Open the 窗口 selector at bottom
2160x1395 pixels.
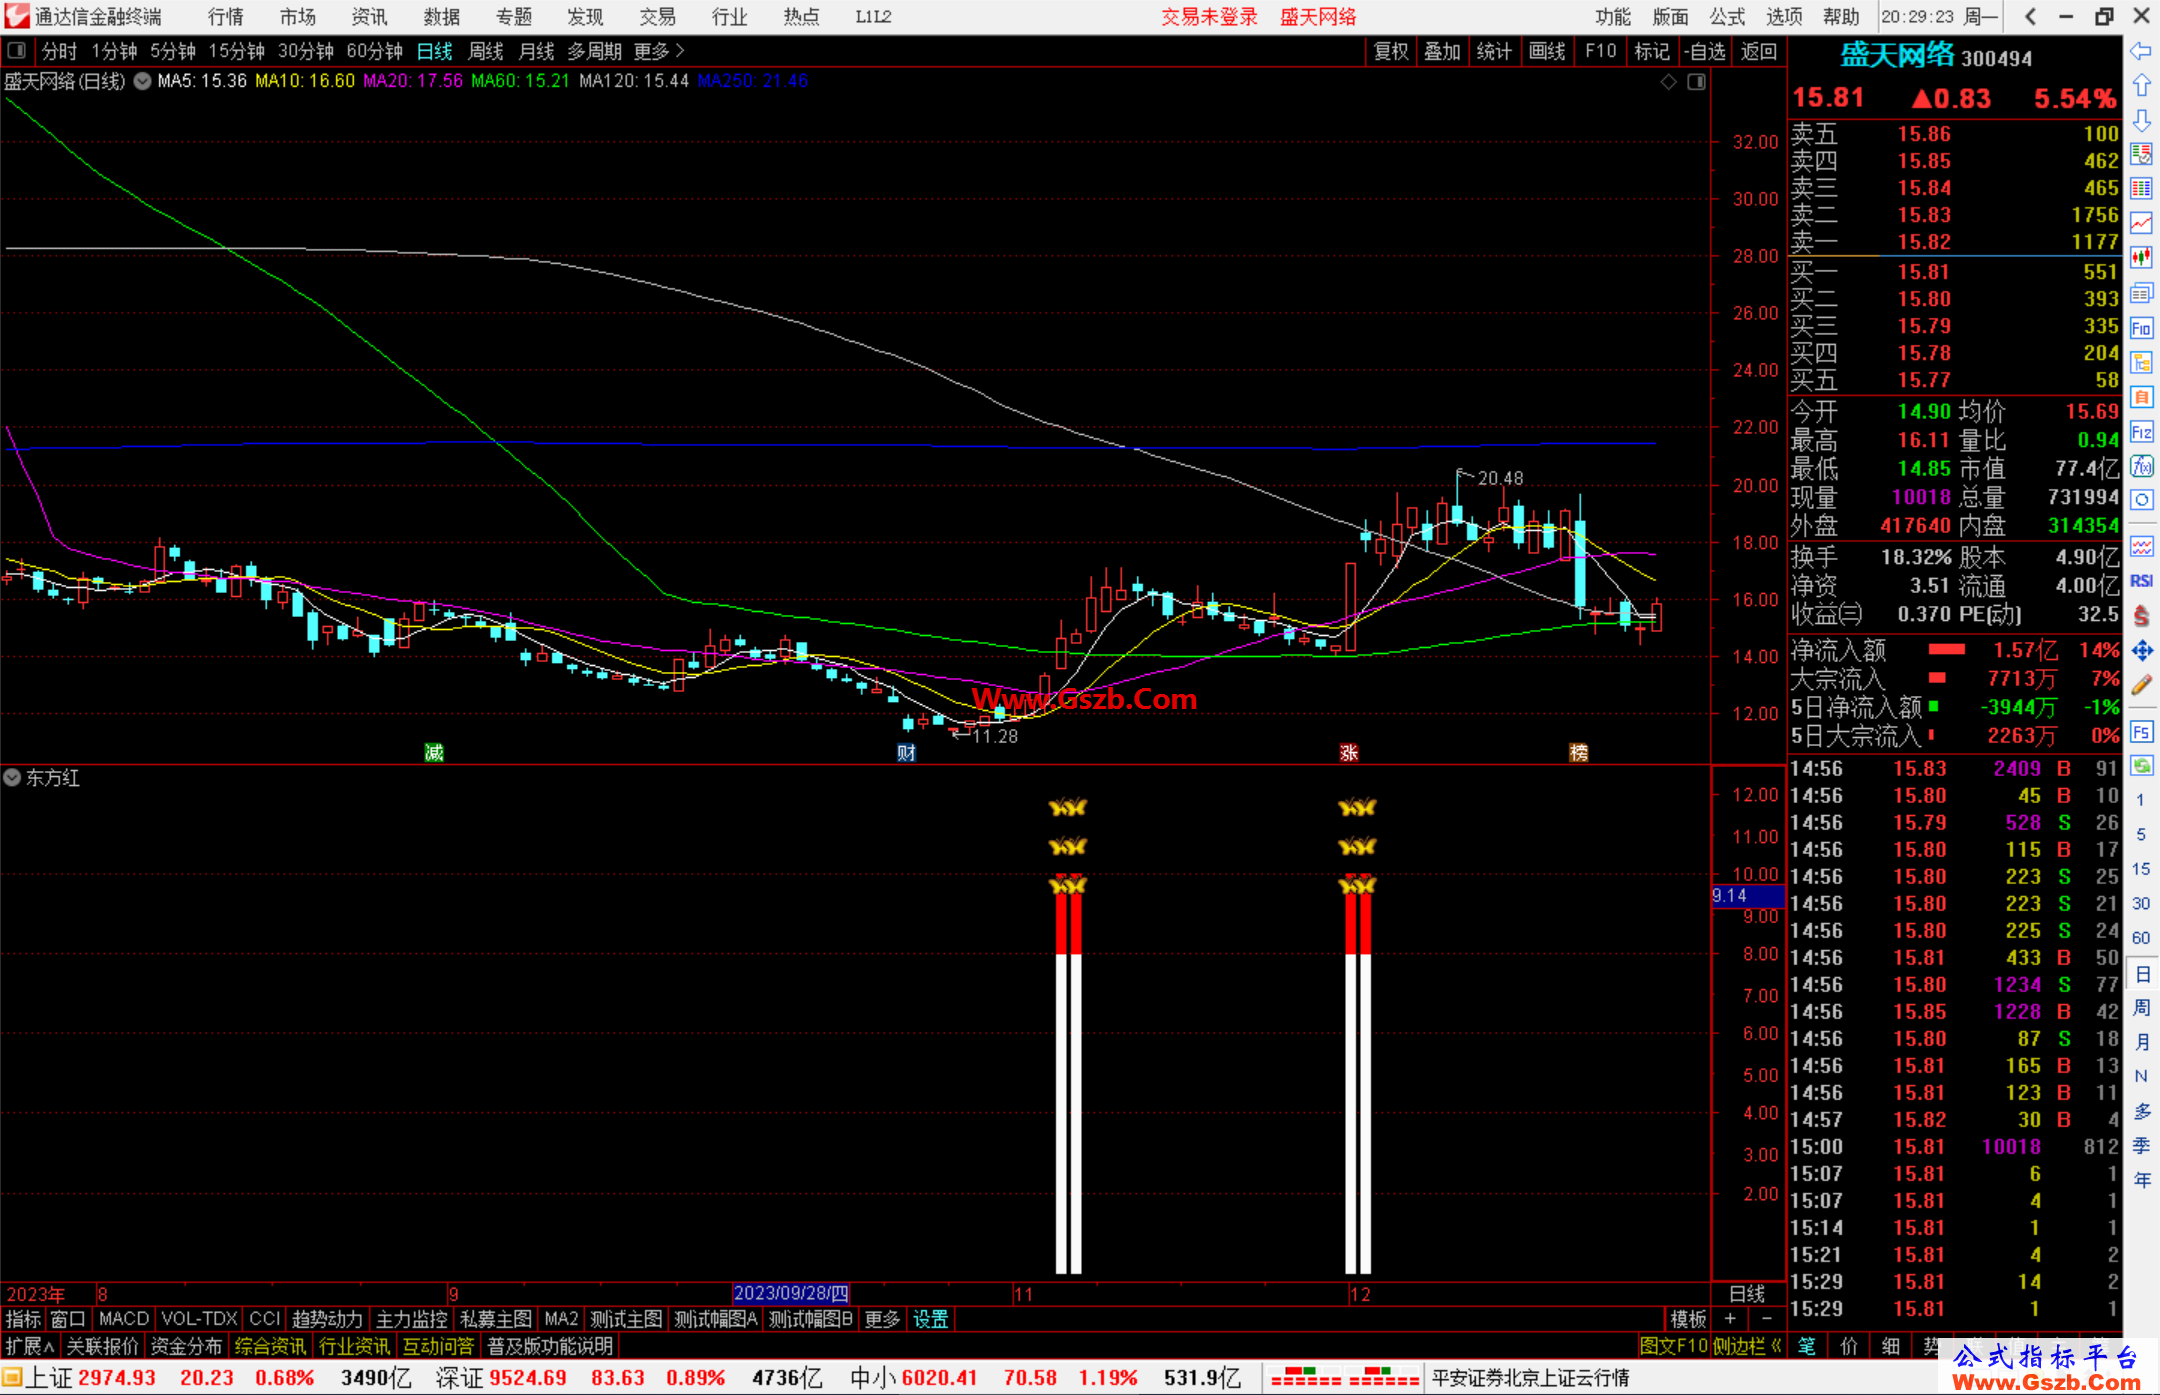(68, 1319)
